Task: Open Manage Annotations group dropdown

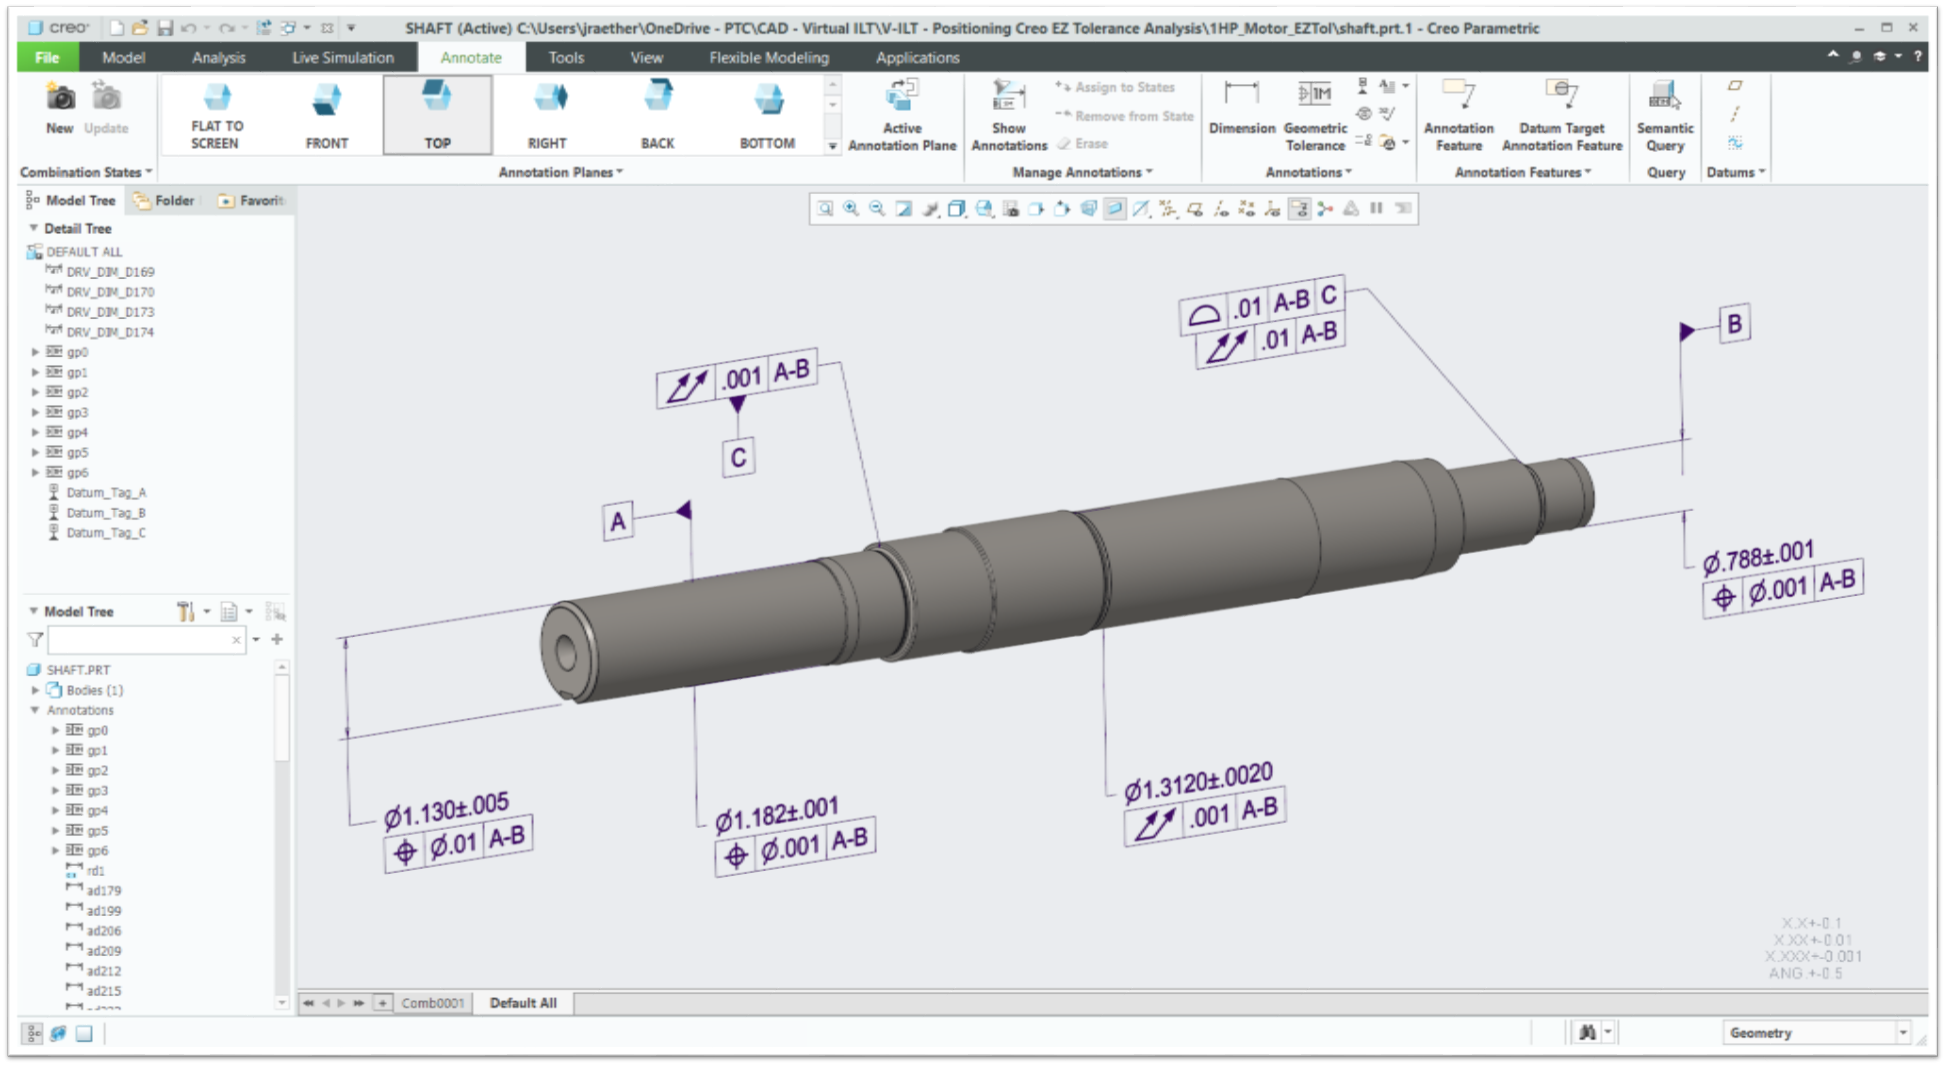Action: coord(1082,172)
